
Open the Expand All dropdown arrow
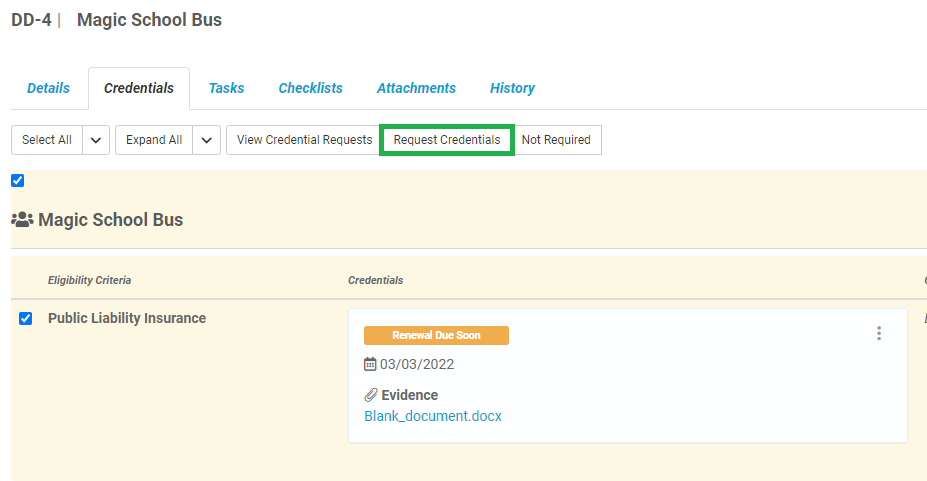tap(206, 140)
